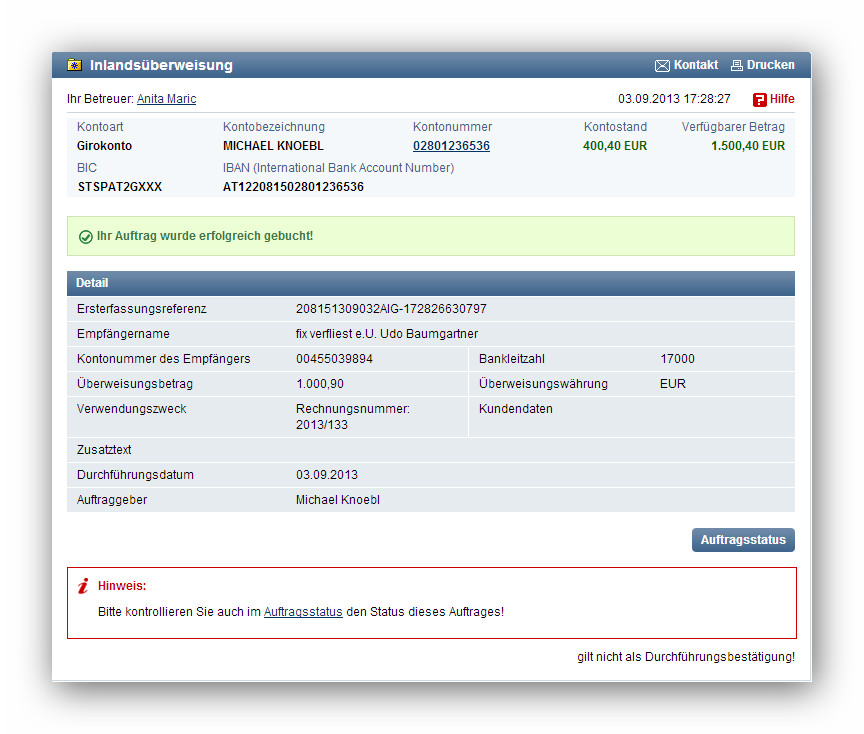Open the Drucken link in header
Screen dimensions: 864x734
[770, 65]
